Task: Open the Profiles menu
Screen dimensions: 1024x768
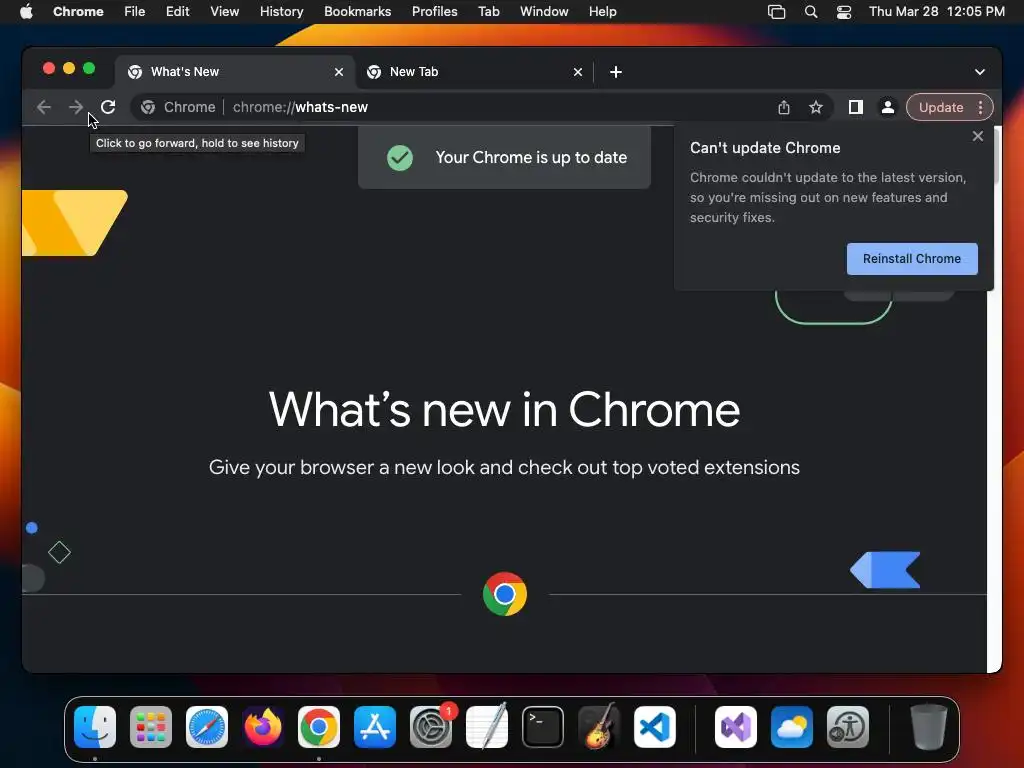Action: coord(434,12)
